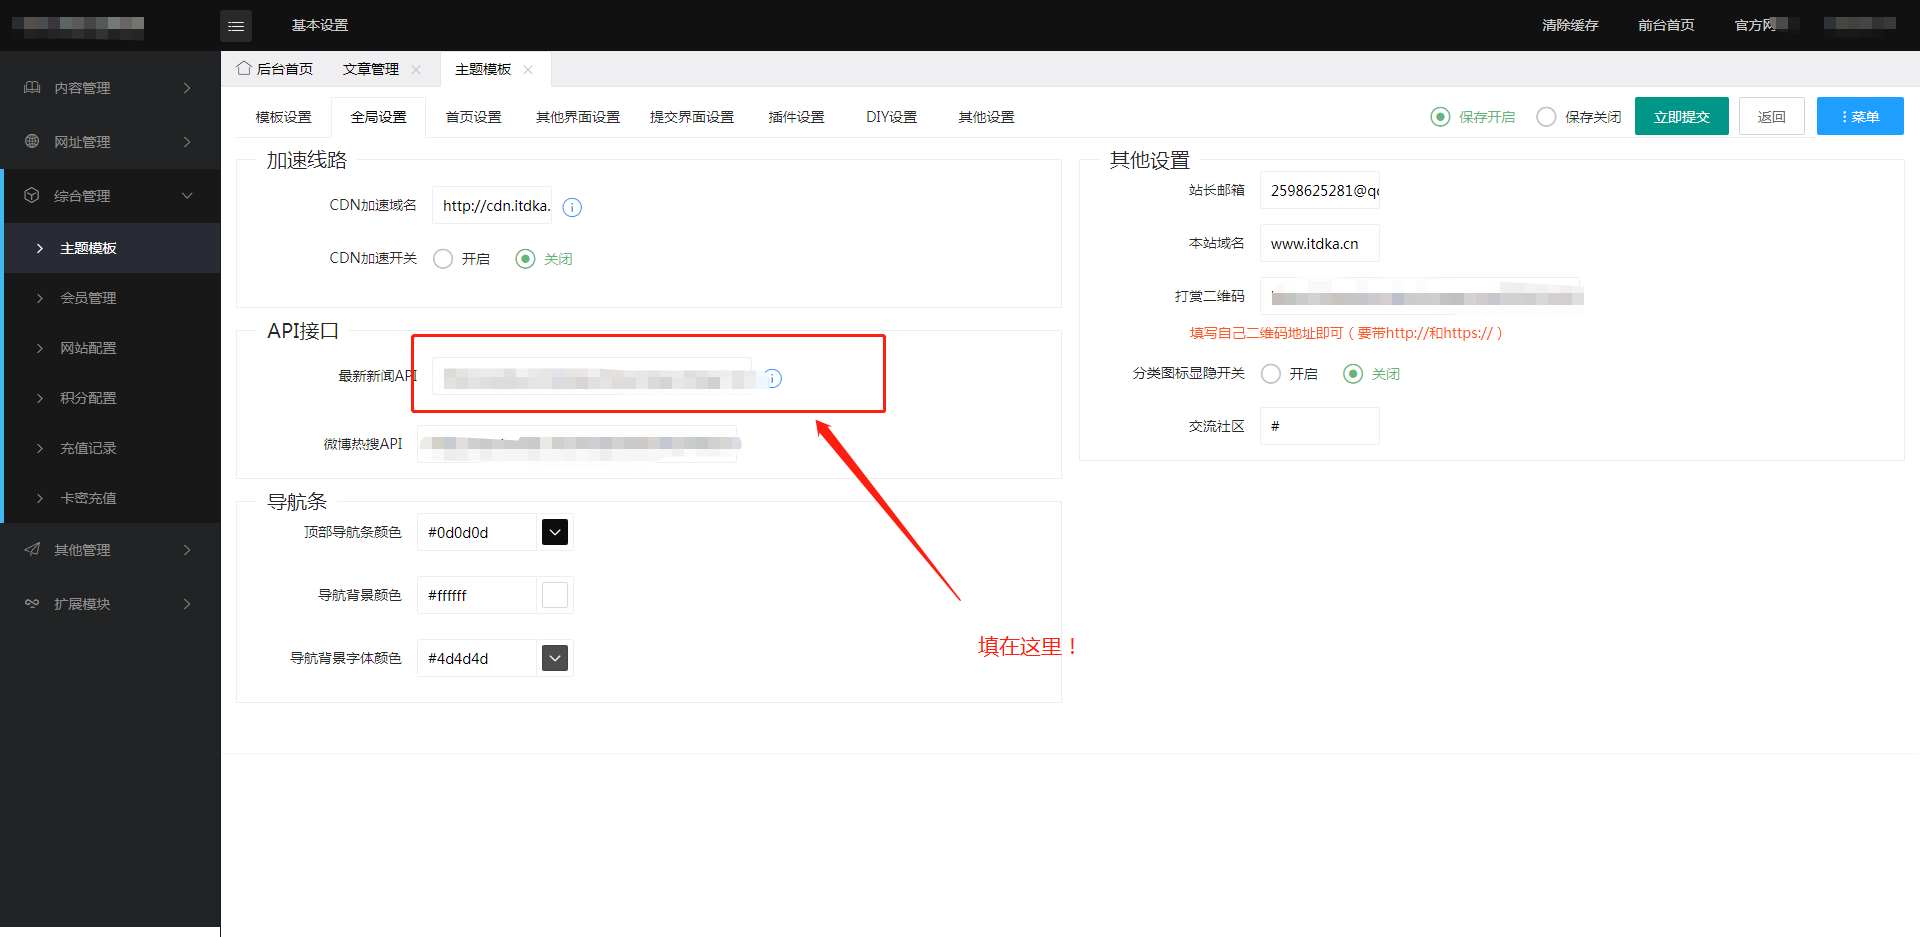Screen dimensions: 1920x937
Task: Click info icon next to 最新新闻API field
Action: 773,378
